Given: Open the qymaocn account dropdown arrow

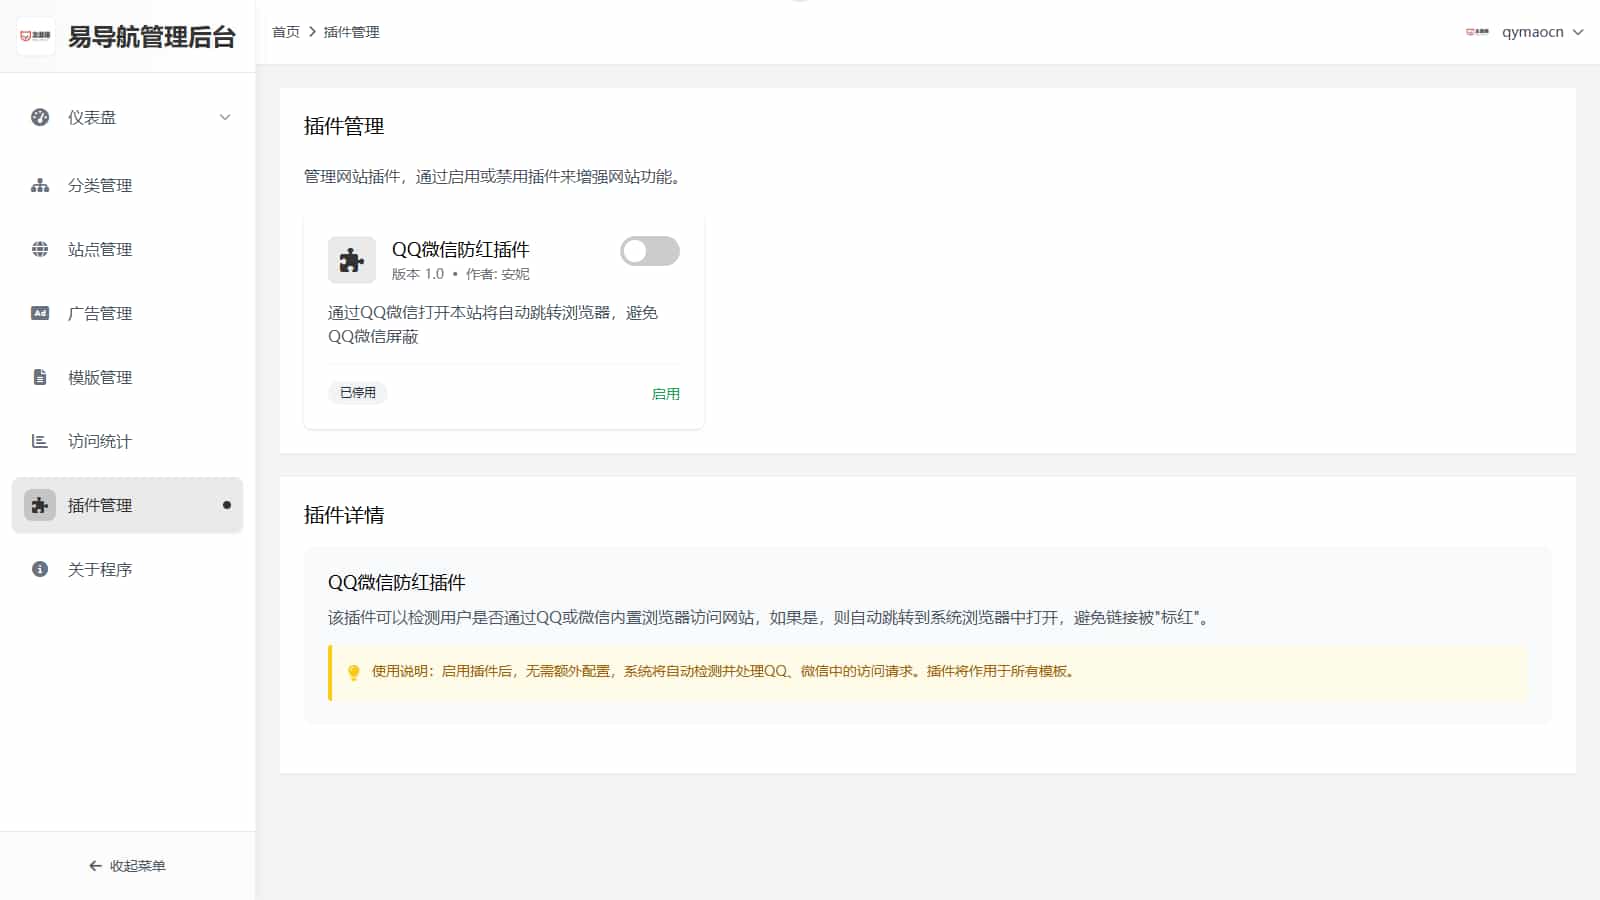Looking at the screenshot, I should coord(1578,32).
